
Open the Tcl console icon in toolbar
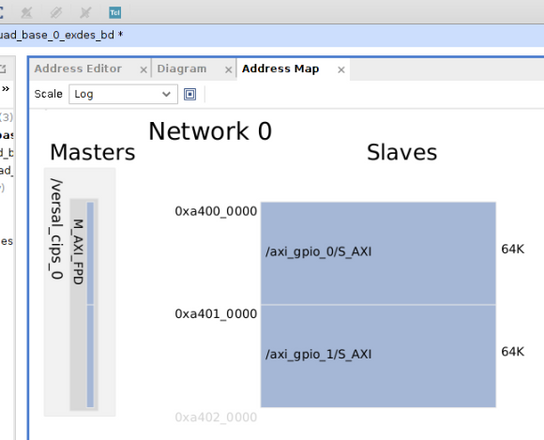(x=115, y=13)
